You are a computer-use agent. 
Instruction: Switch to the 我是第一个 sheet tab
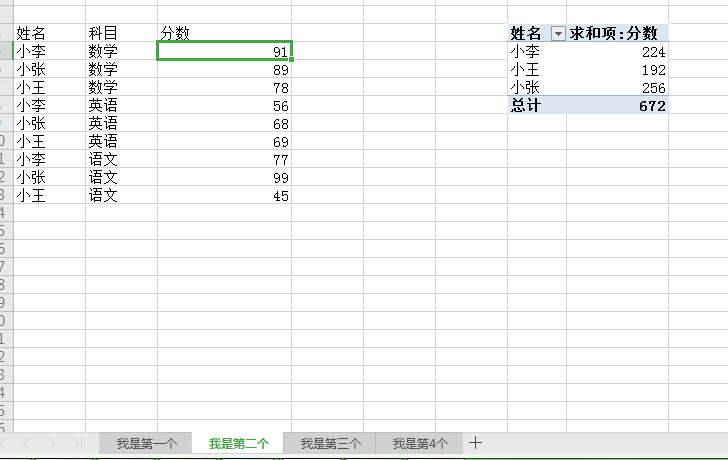(x=146, y=443)
